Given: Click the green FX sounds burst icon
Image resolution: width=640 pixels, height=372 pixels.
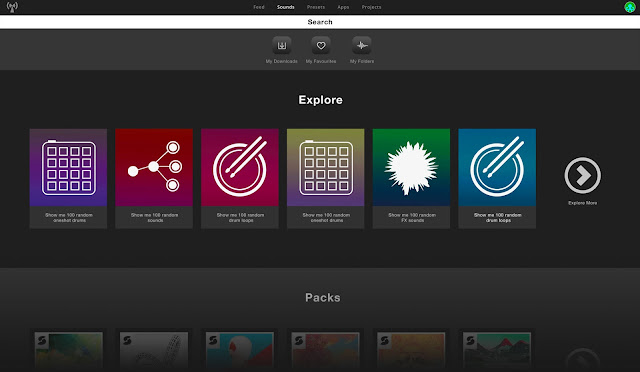Looking at the screenshot, I should pyautogui.click(x=411, y=167).
